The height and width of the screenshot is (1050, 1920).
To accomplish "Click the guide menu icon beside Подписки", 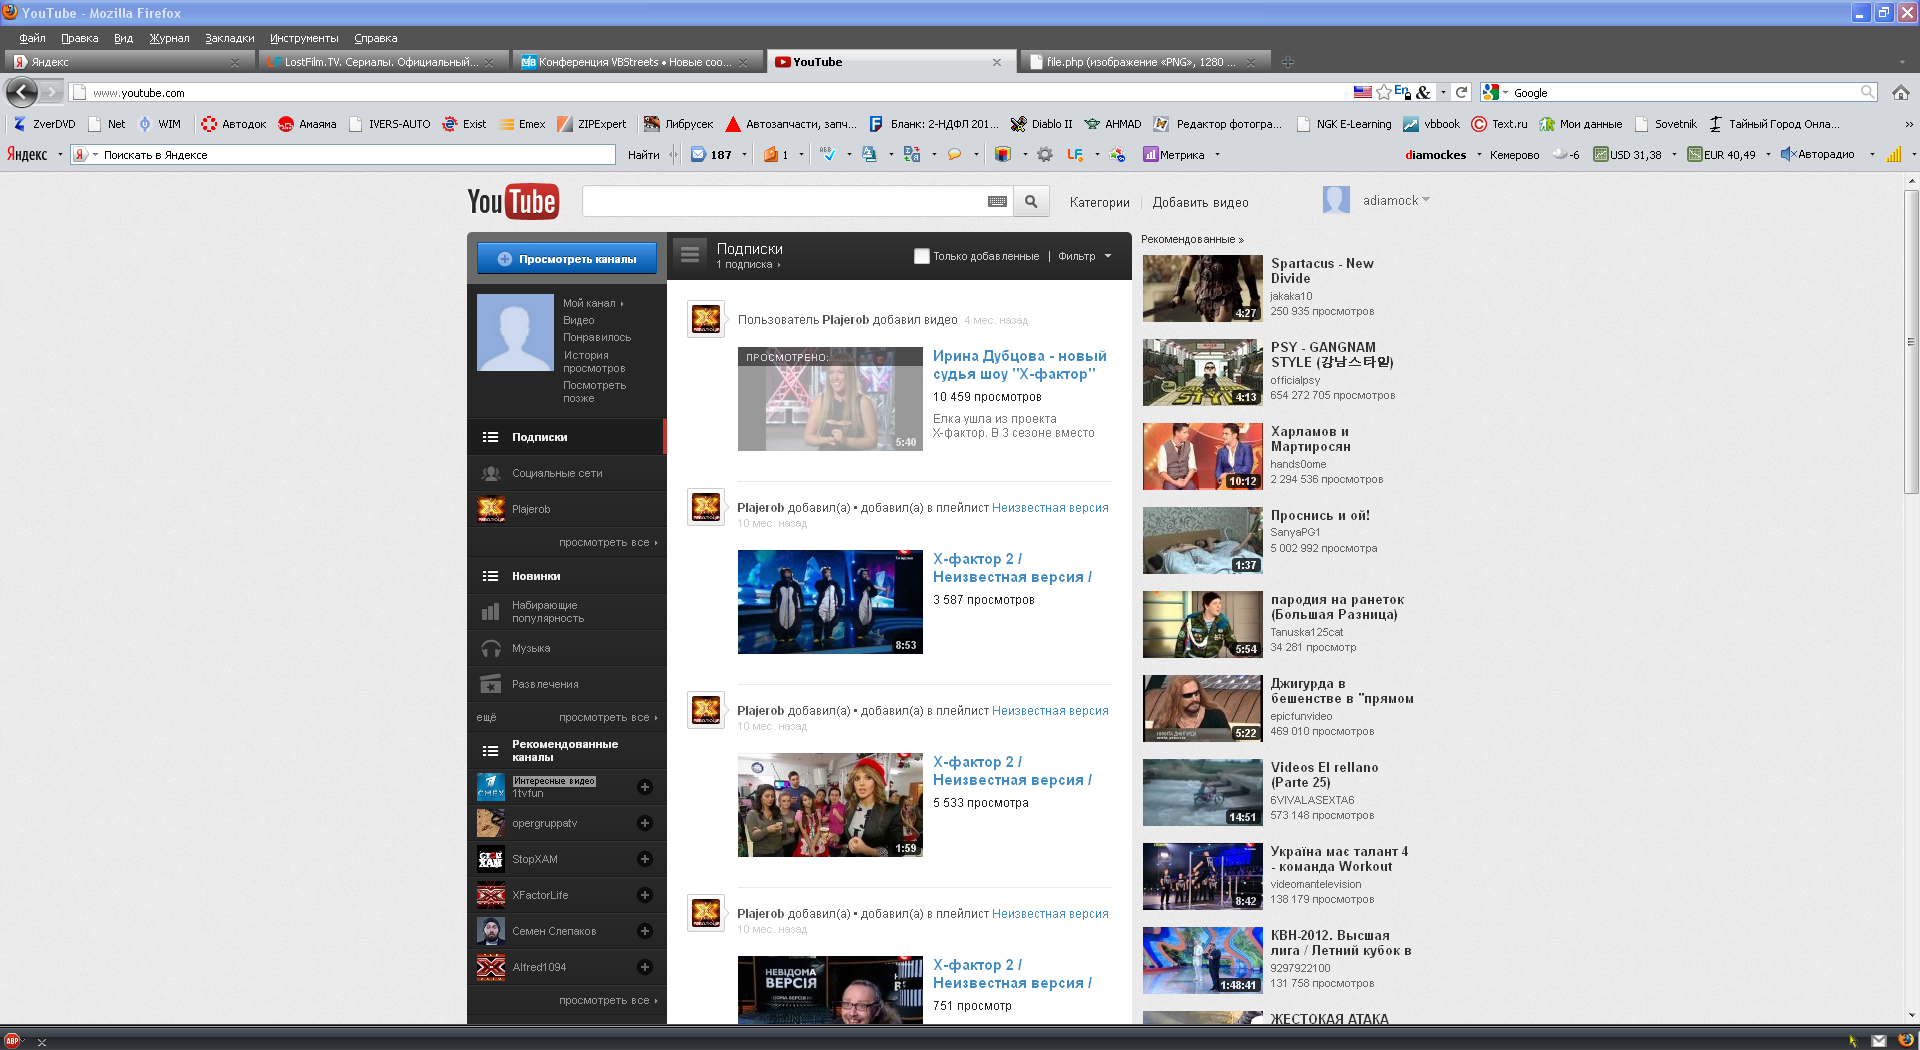I will pyautogui.click(x=690, y=256).
